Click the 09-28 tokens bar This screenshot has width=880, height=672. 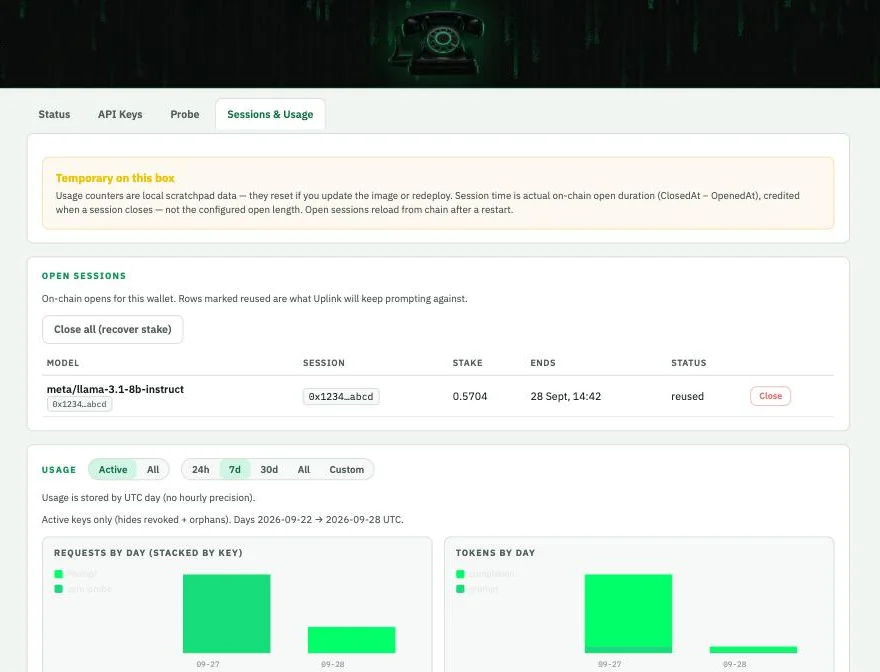(753, 650)
